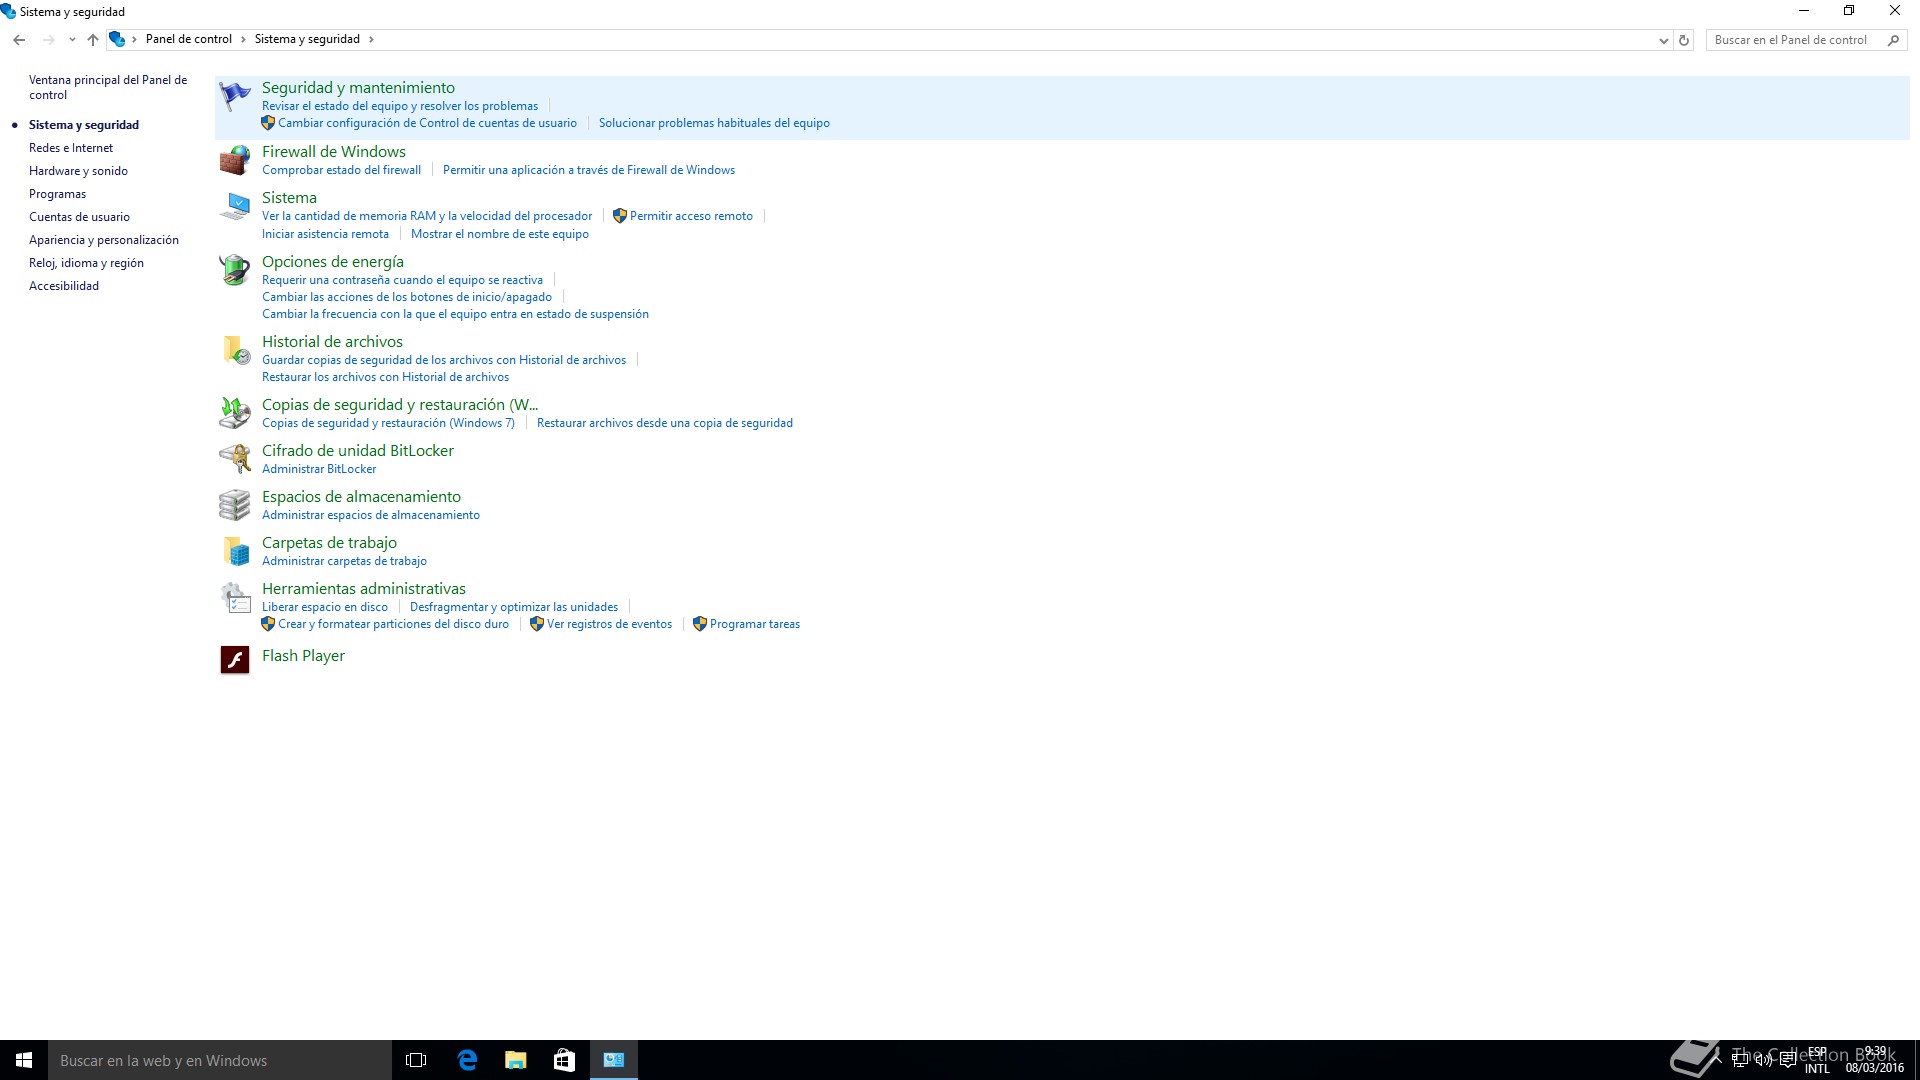
Task: Open Accesibilidad category
Action: pos(64,286)
